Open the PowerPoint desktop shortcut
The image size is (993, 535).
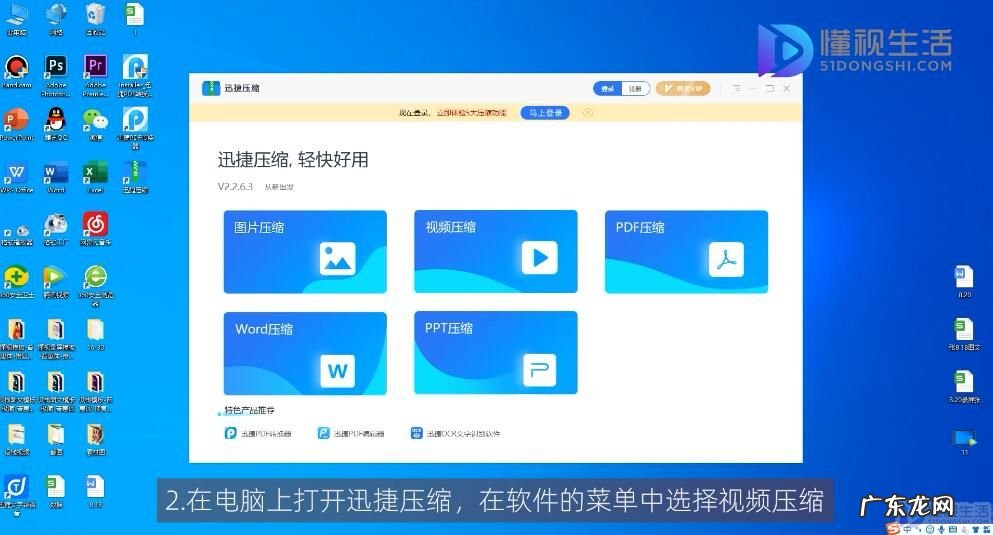click(16, 123)
